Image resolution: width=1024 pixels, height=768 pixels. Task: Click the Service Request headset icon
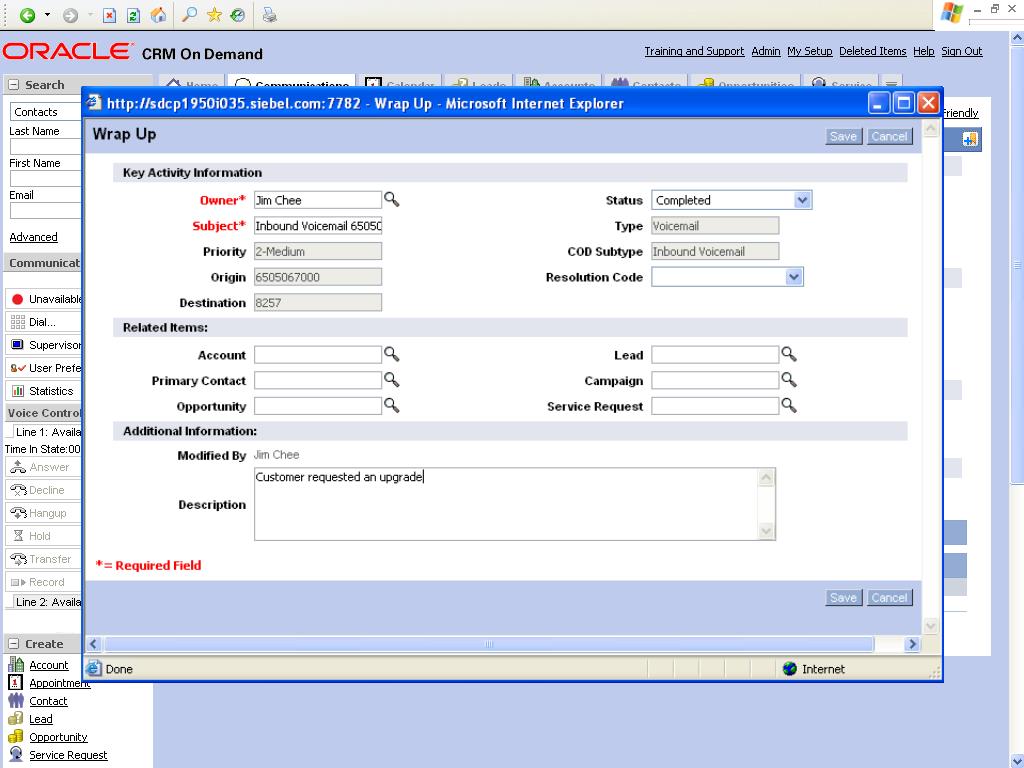pos(16,754)
